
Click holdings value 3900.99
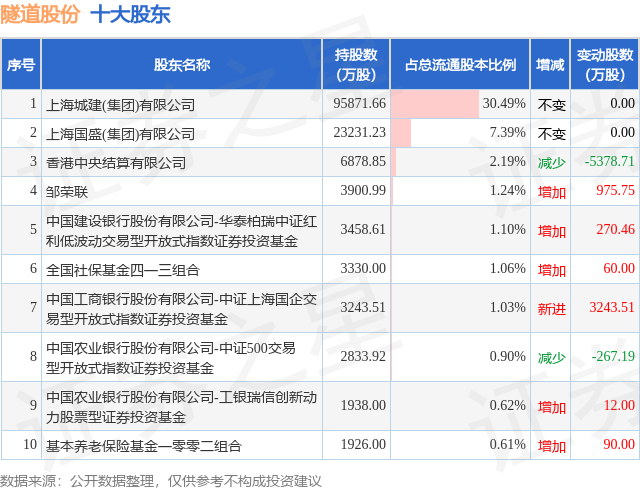(x=363, y=190)
